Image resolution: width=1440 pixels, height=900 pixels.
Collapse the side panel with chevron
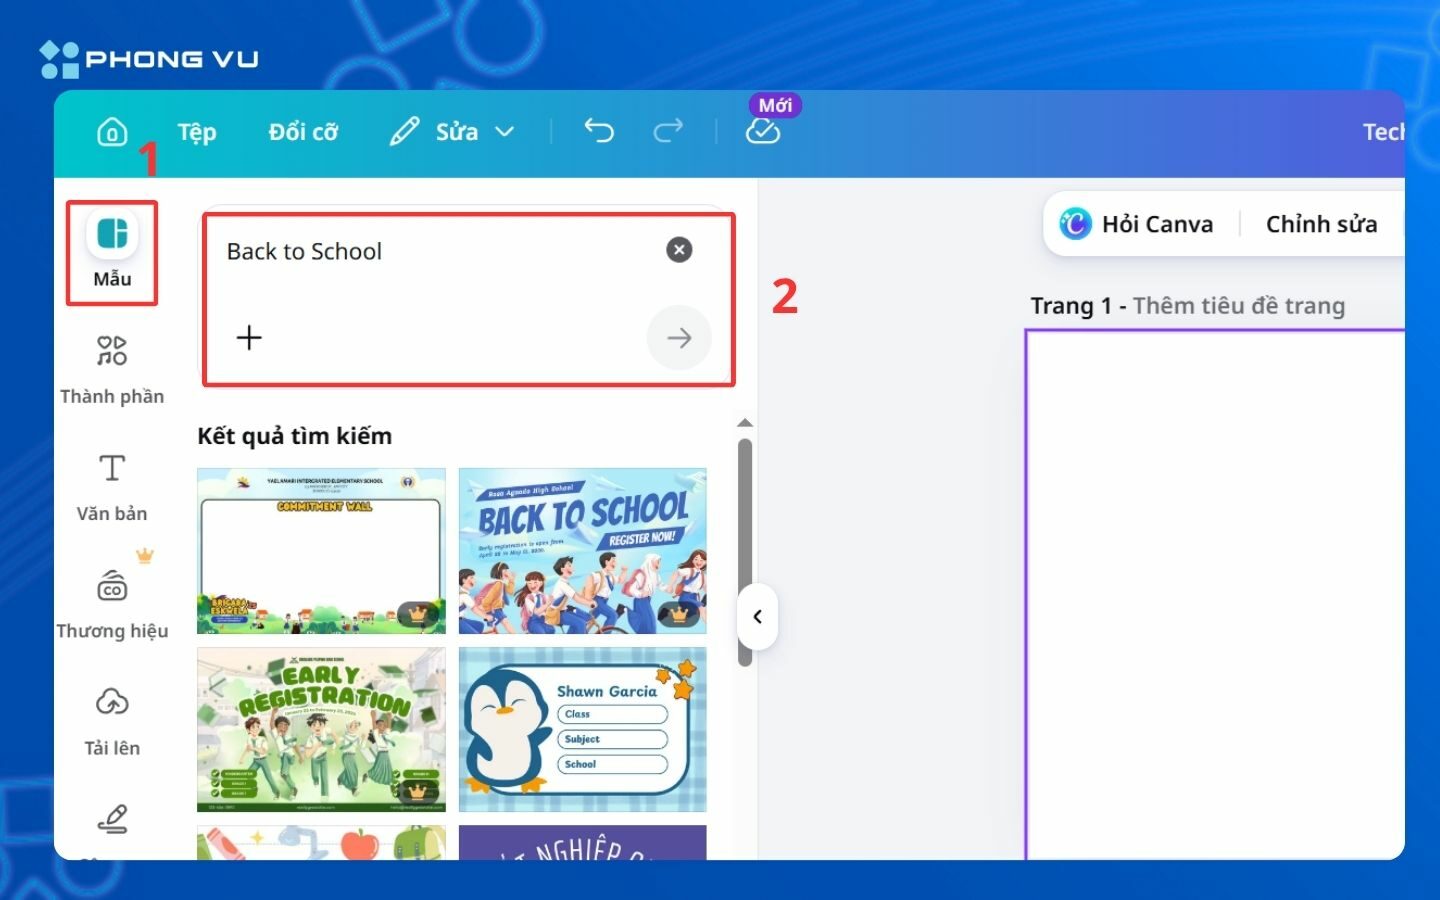(x=758, y=617)
